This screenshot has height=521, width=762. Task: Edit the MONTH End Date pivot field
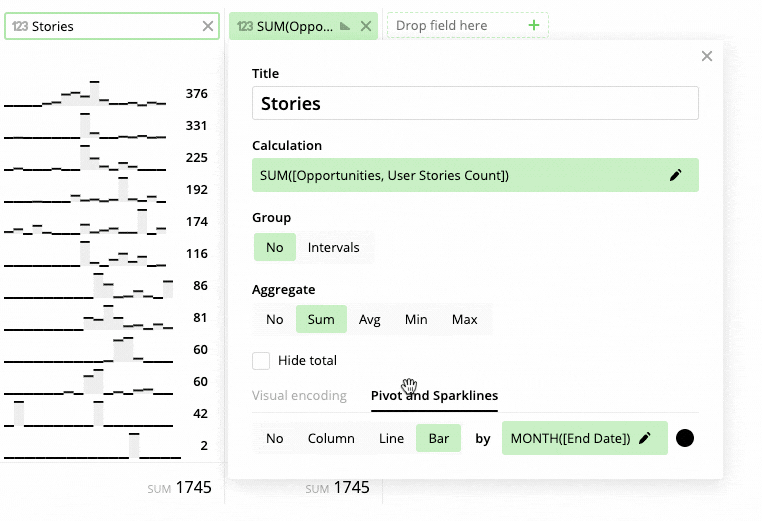point(645,438)
